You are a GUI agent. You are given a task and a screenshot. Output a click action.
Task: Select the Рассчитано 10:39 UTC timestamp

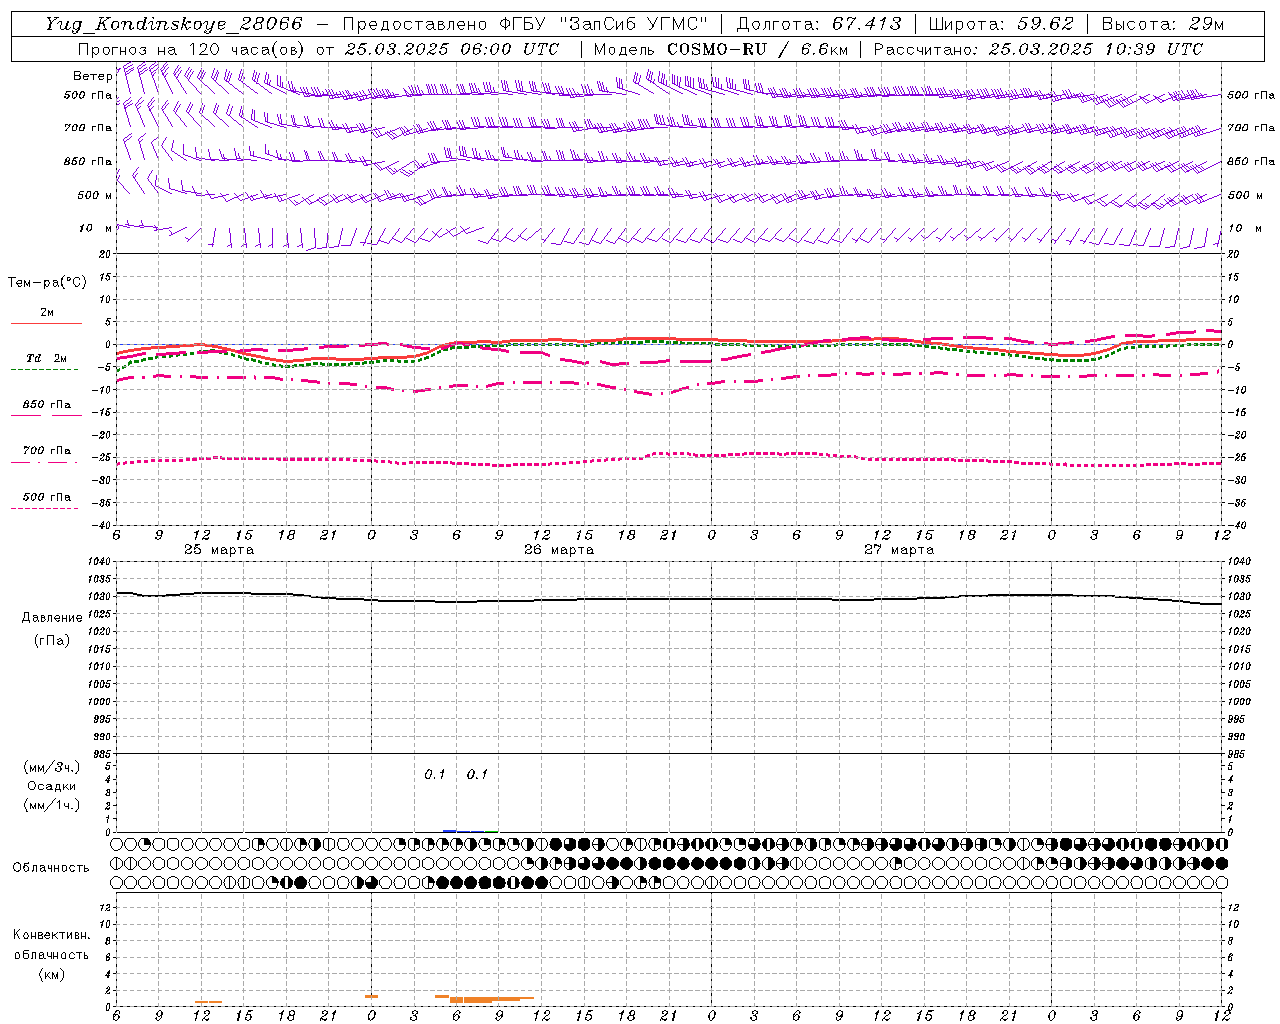tap(1038, 49)
